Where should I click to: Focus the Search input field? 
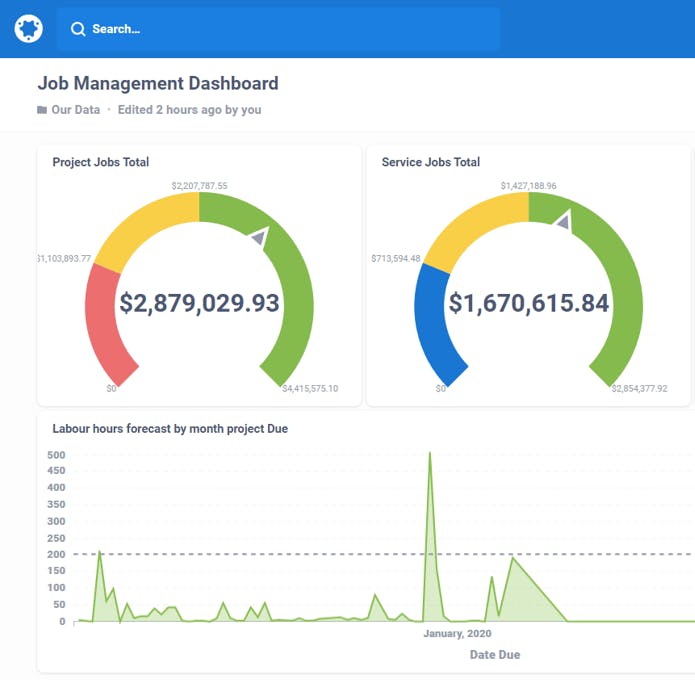290,29
